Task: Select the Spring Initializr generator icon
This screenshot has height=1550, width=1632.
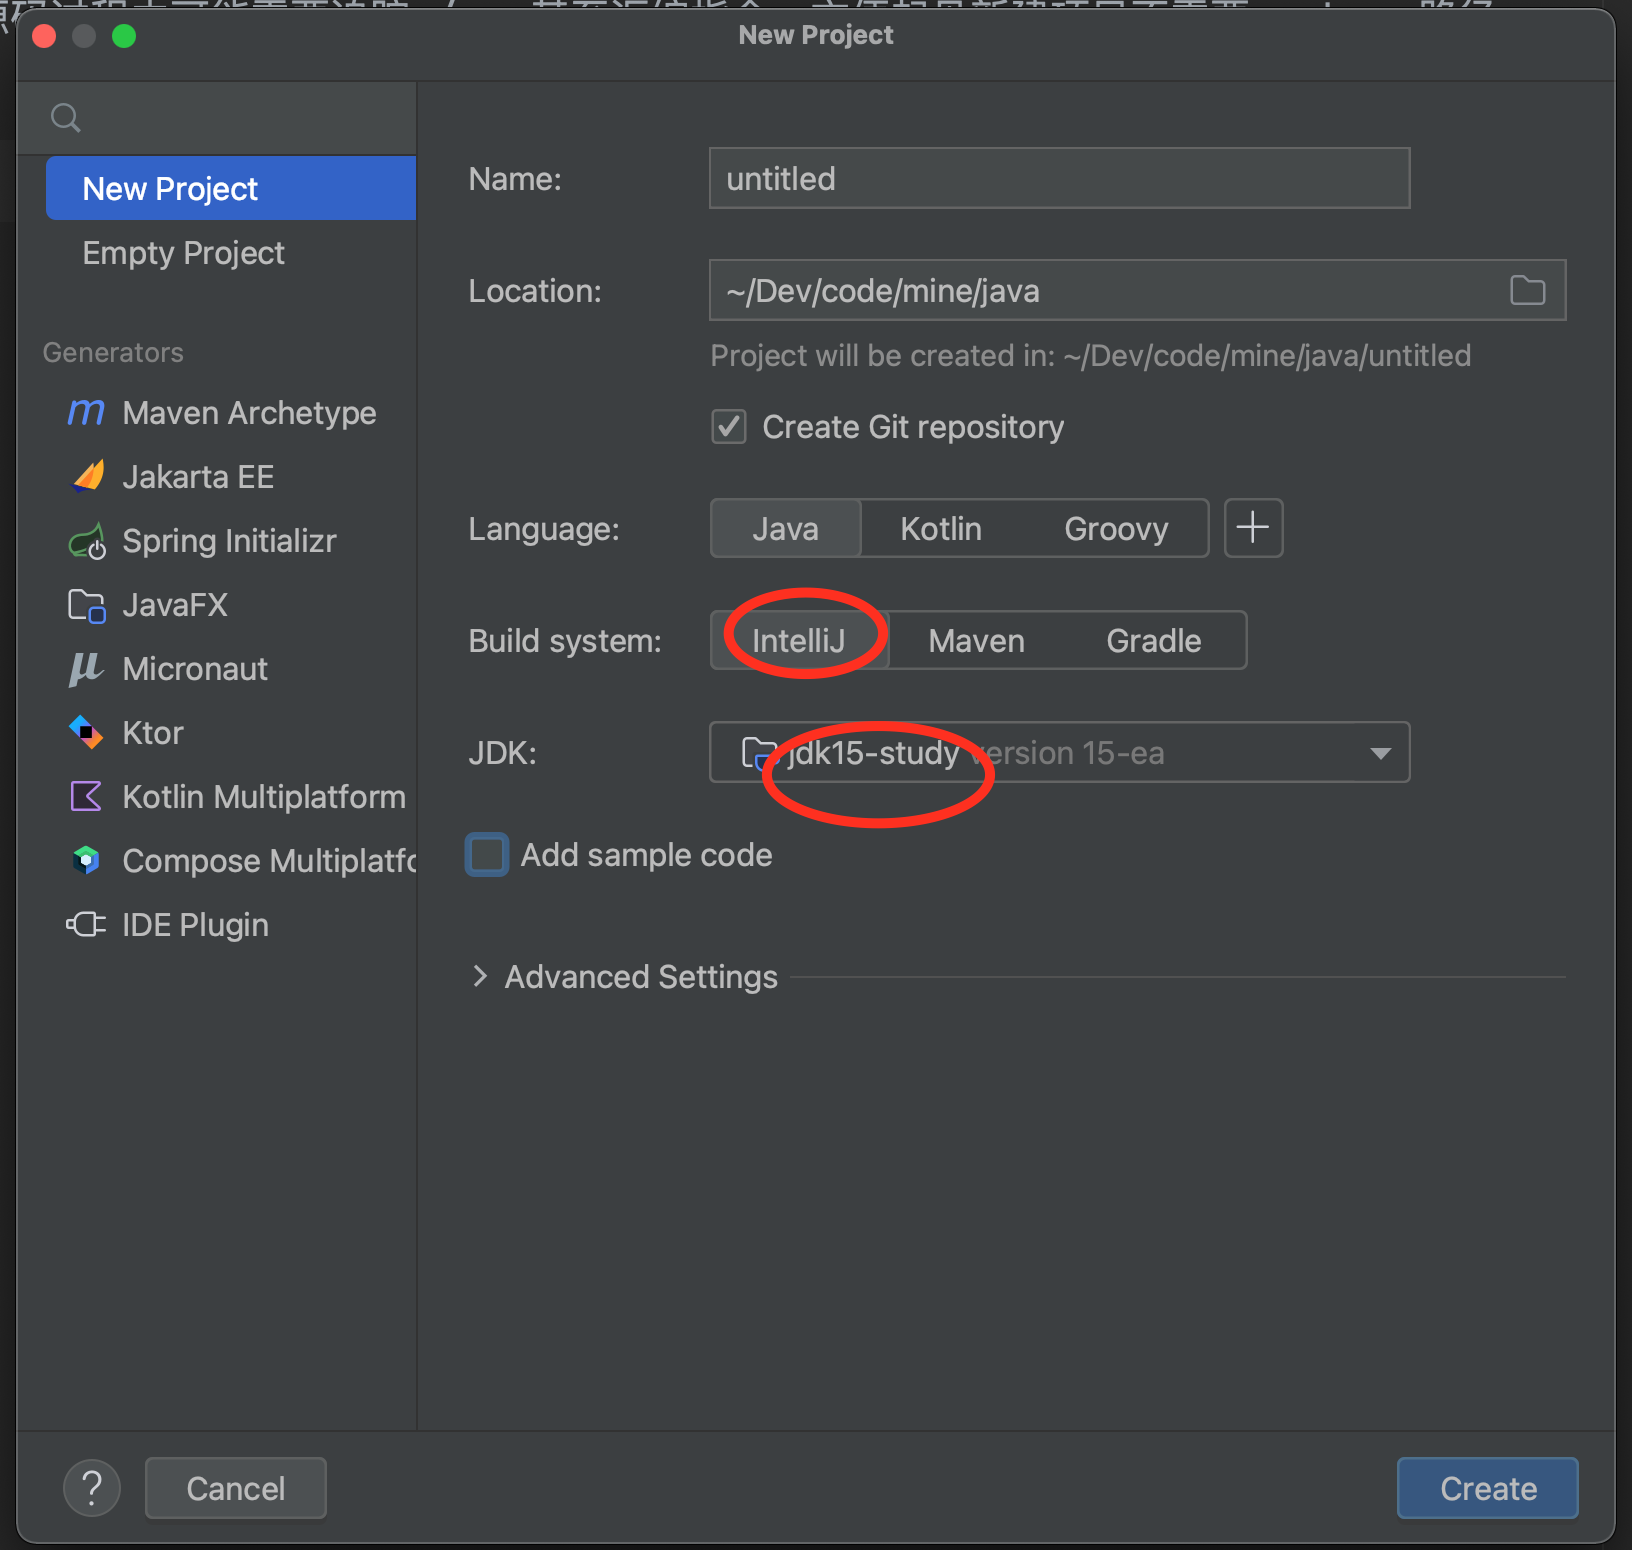Action: tap(87, 541)
